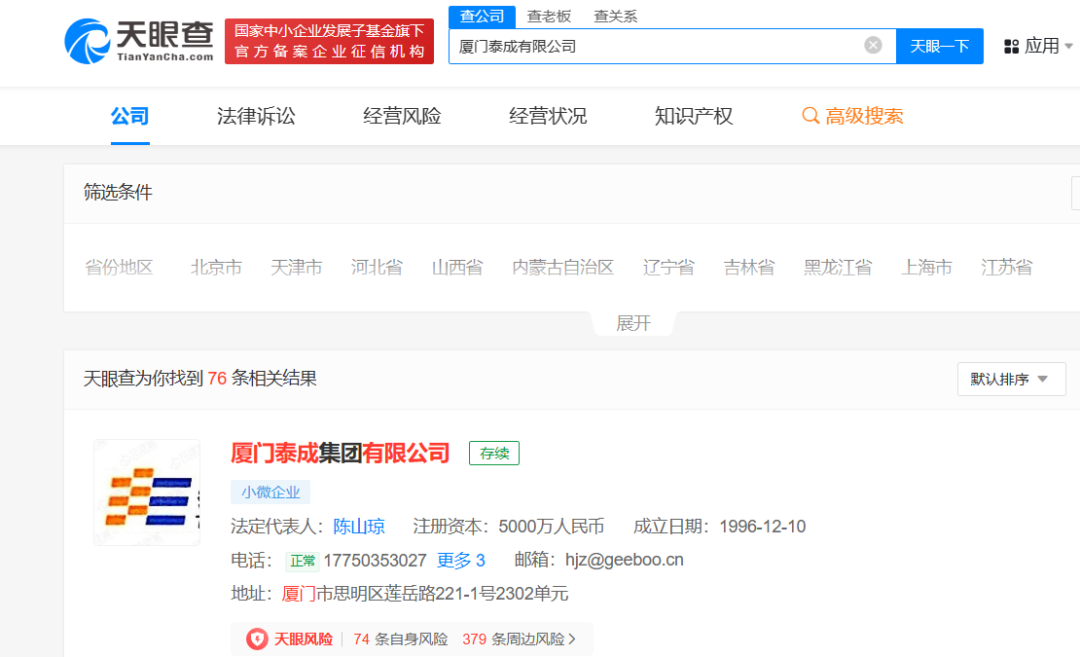This screenshot has width=1080, height=657.
Task: Filter by 内蒙古自治区
Action: tap(563, 267)
